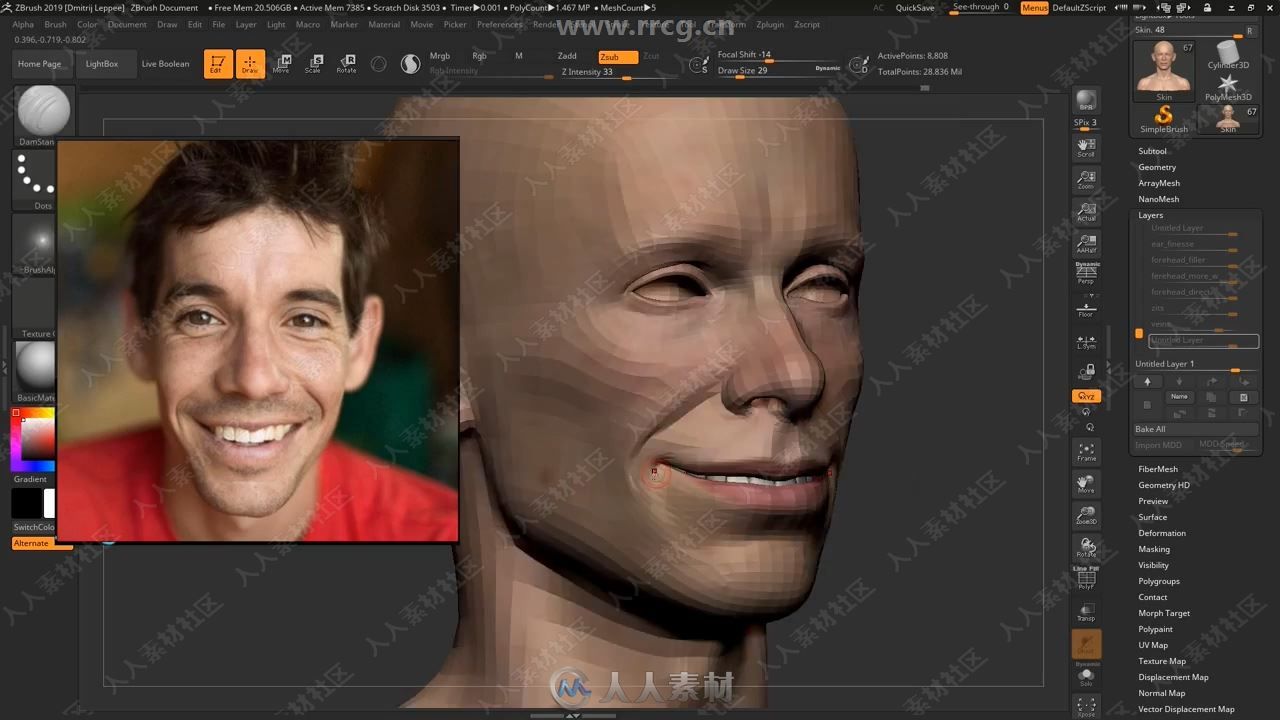Click the sculptris sphere icon near Rotate
The image size is (1280, 720).
coord(379,64)
